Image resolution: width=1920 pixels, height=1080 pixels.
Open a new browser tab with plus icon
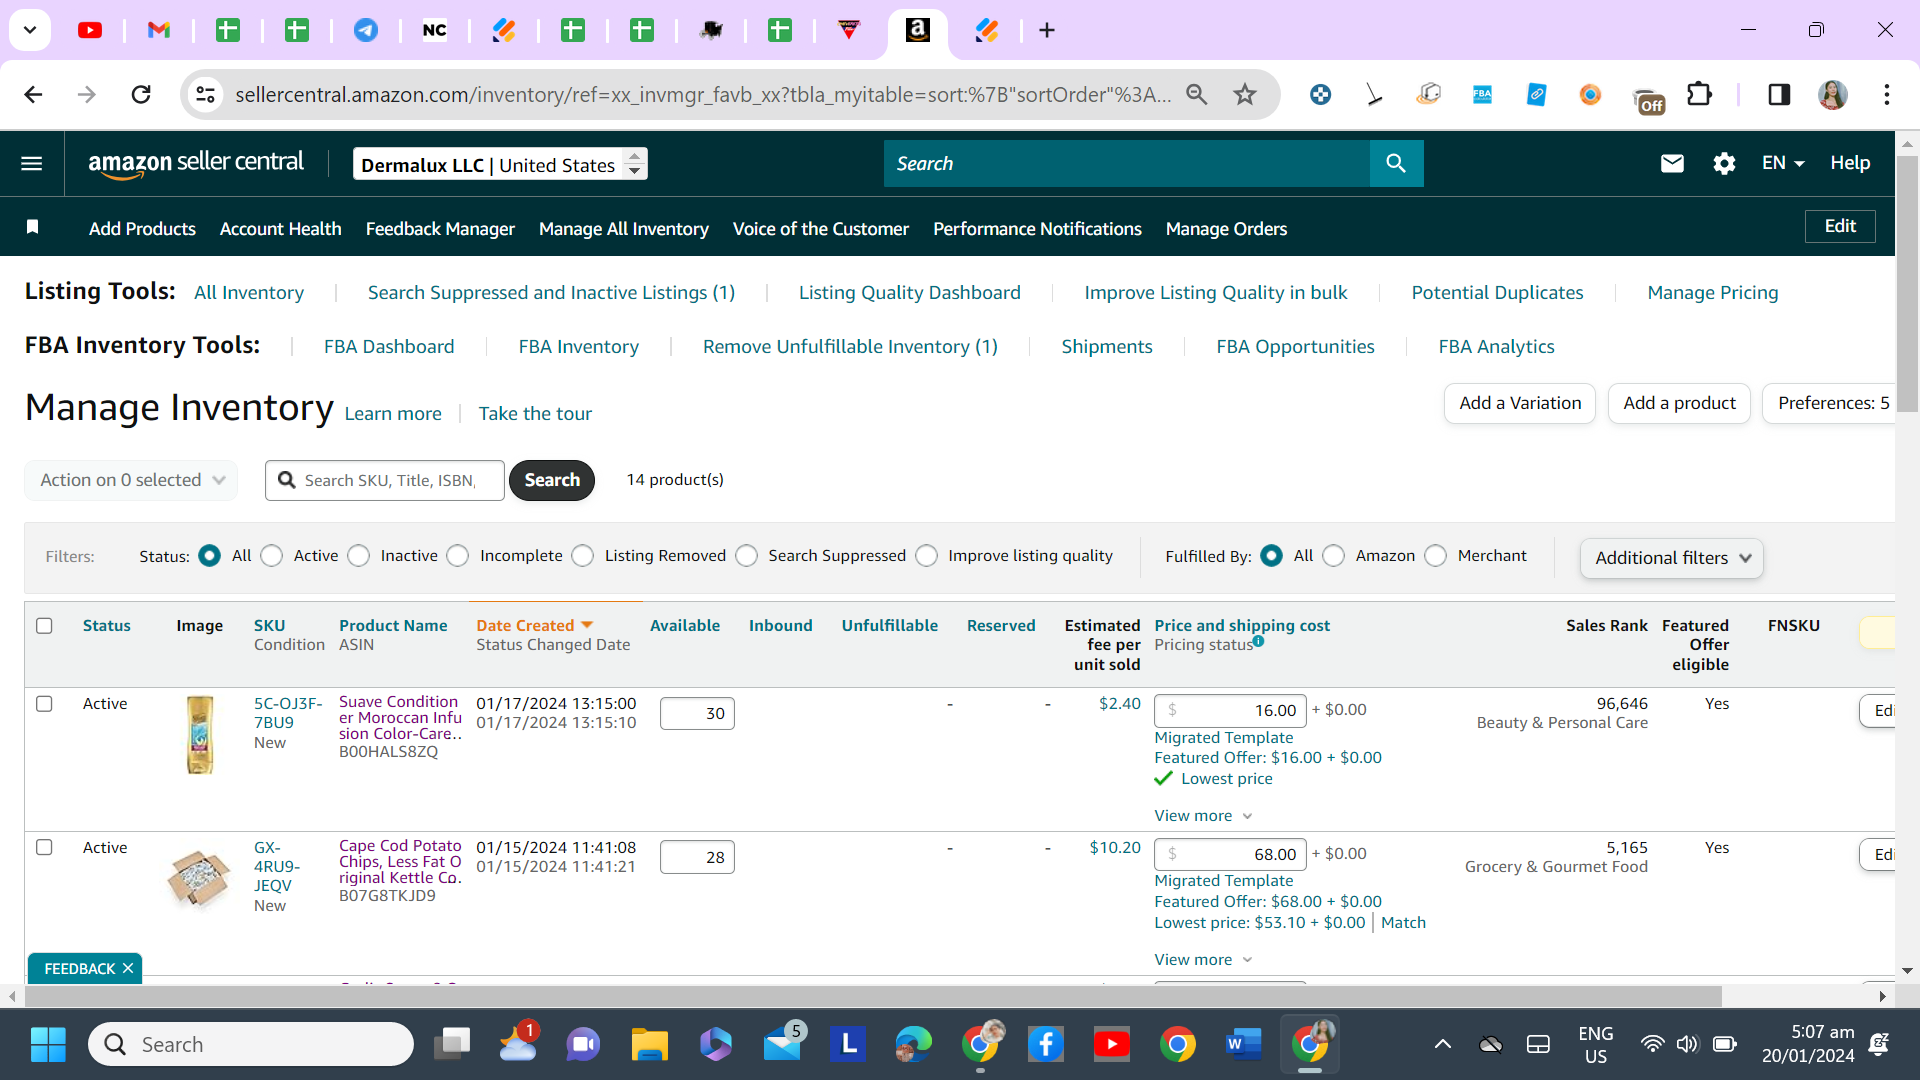[1047, 30]
